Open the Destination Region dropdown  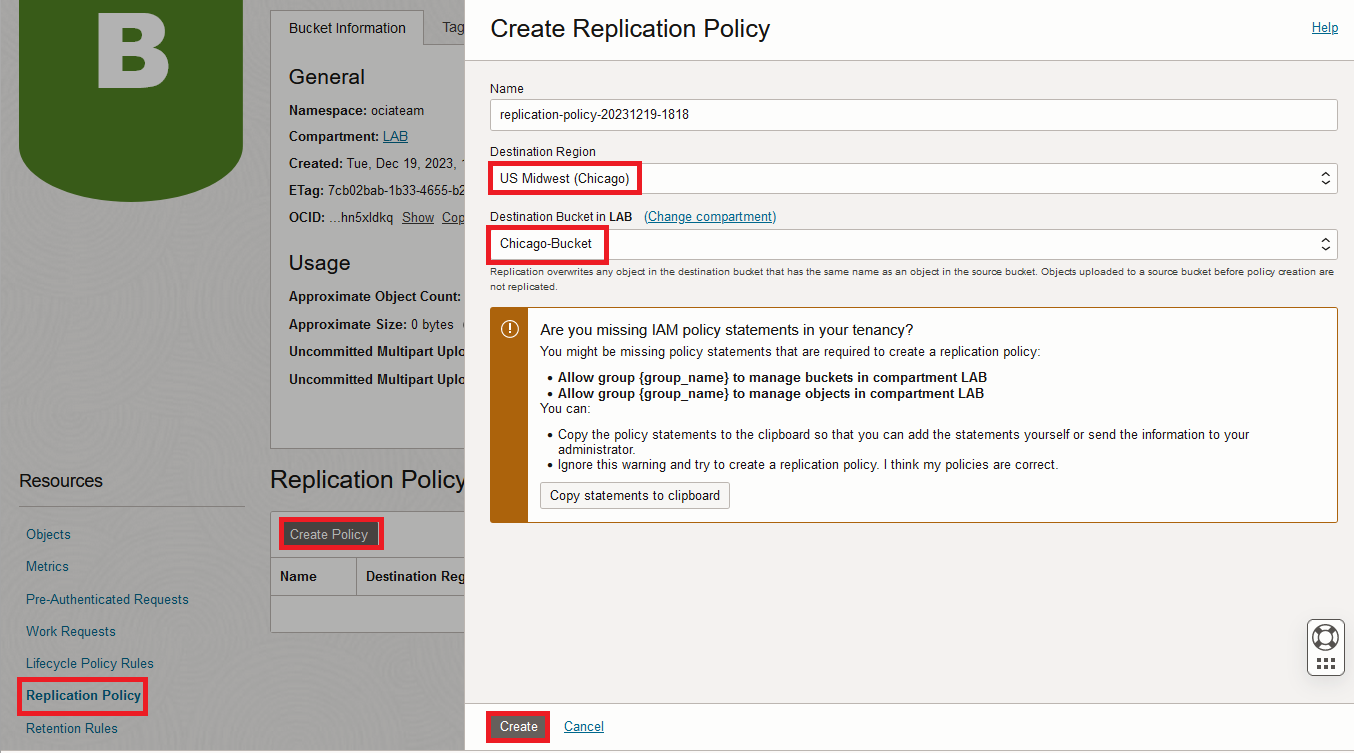tap(913, 179)
